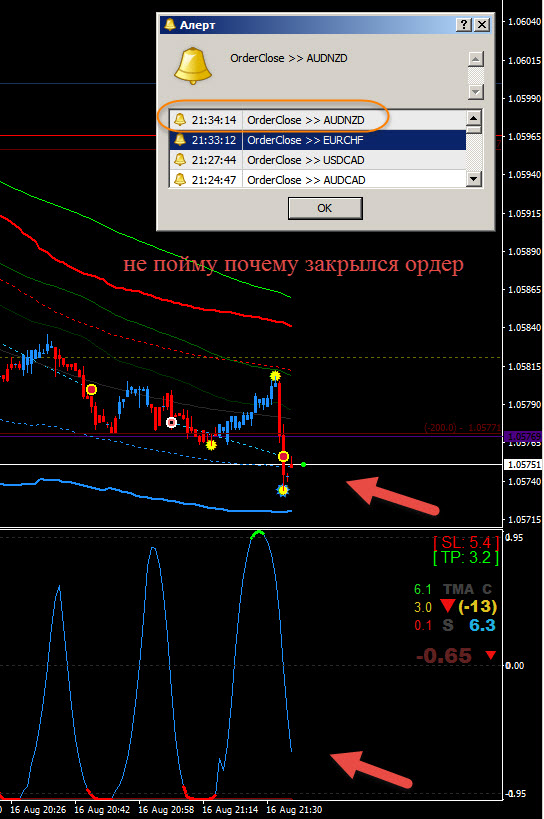Click the -0.65 oscillator value
Screen dimensions: 544x819
tap(444, 656)
